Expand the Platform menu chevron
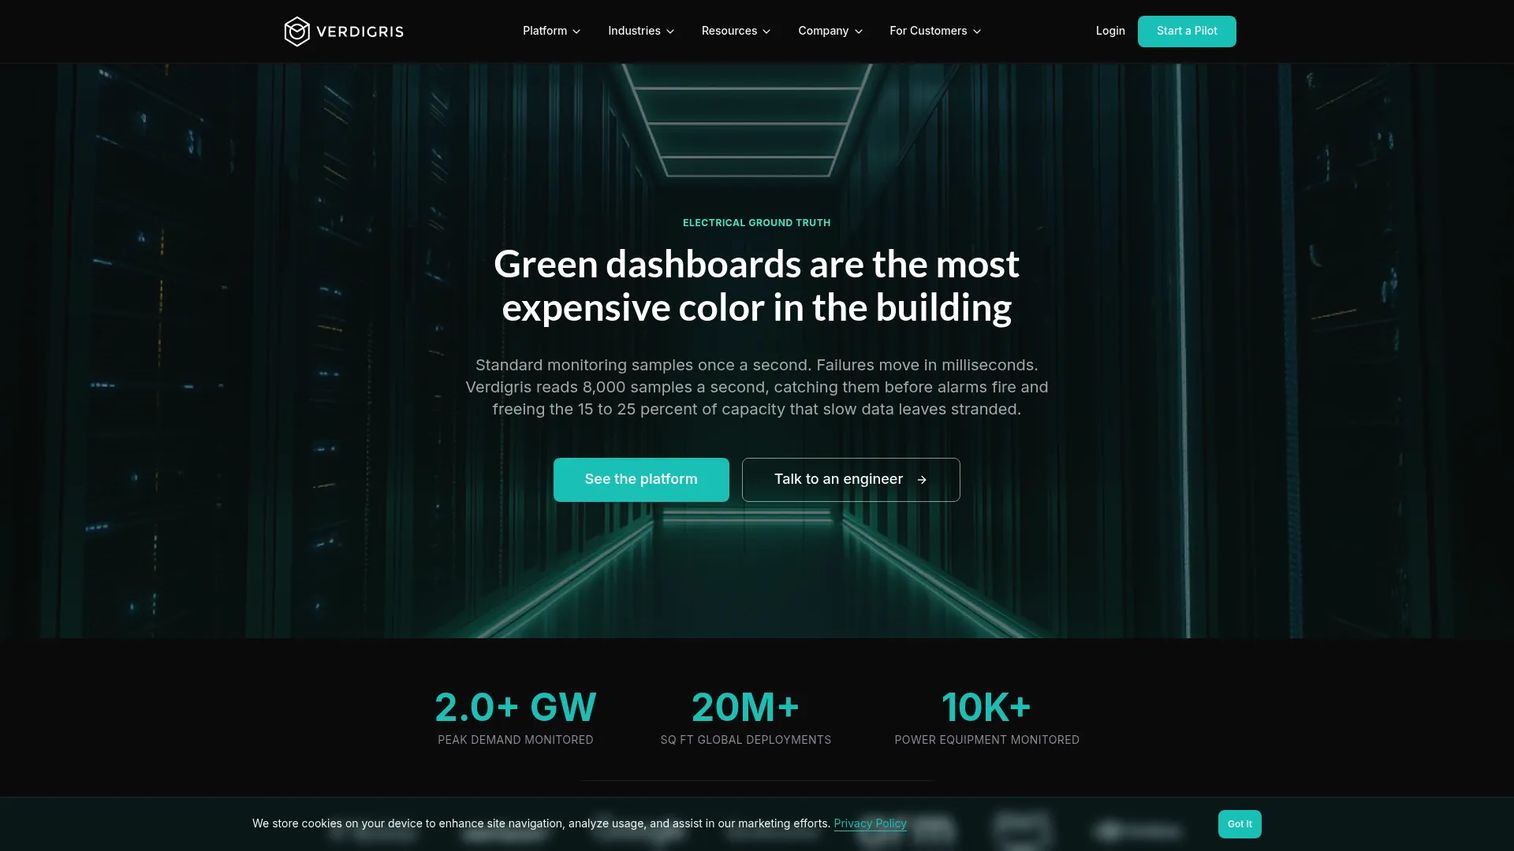Screen dimensions: 1514x851 (576, 32)
